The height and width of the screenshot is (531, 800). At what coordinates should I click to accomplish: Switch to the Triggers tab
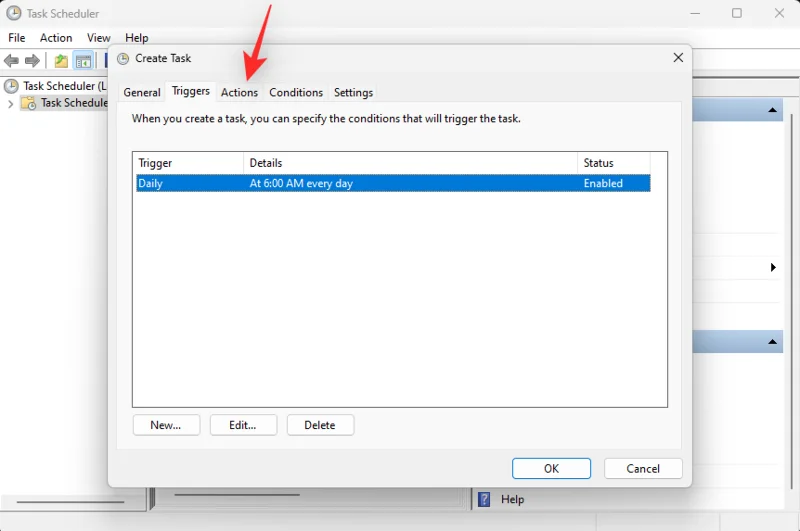(191, 91)
